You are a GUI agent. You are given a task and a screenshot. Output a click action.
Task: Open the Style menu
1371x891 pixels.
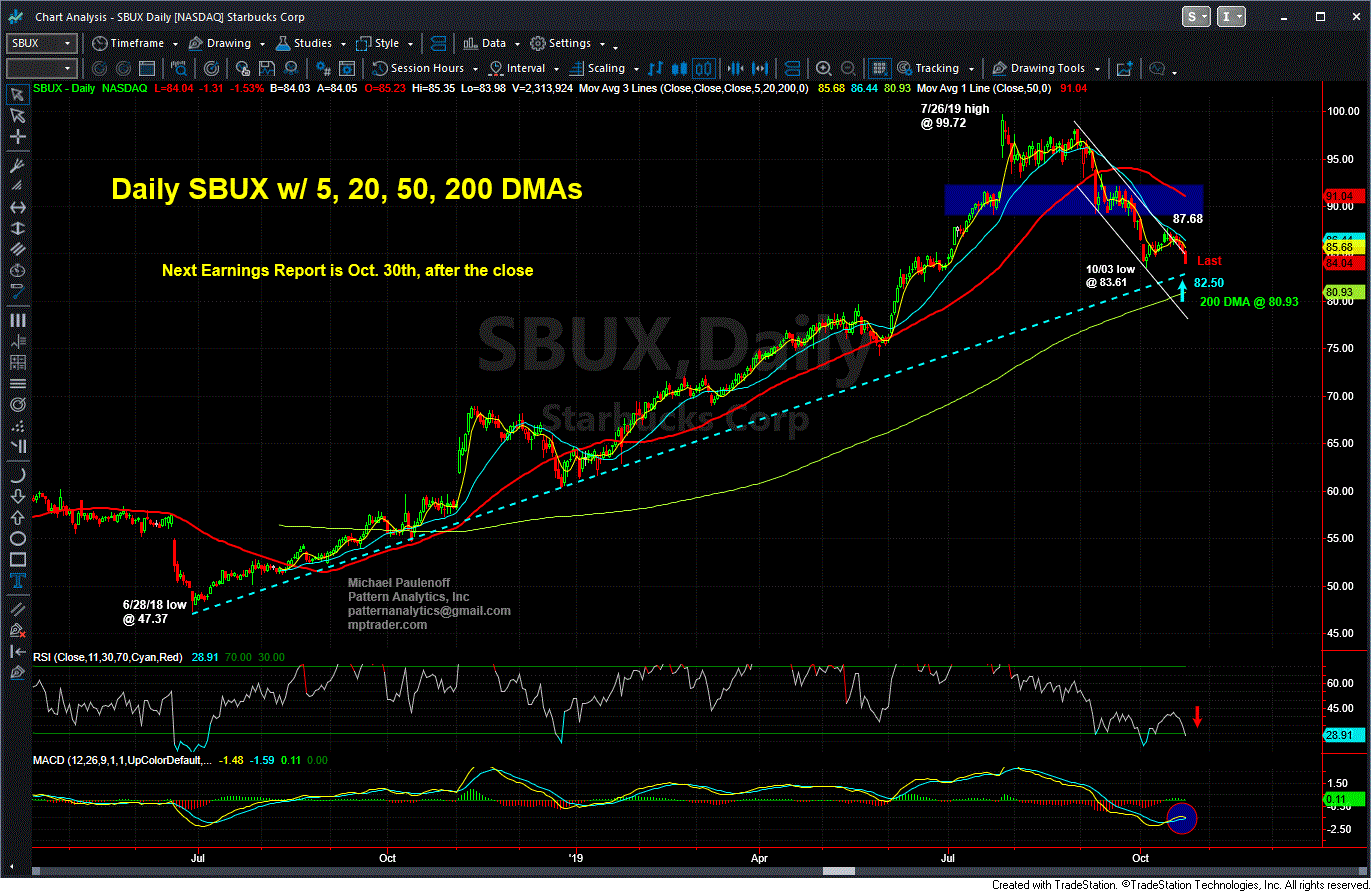click(378, 44)
